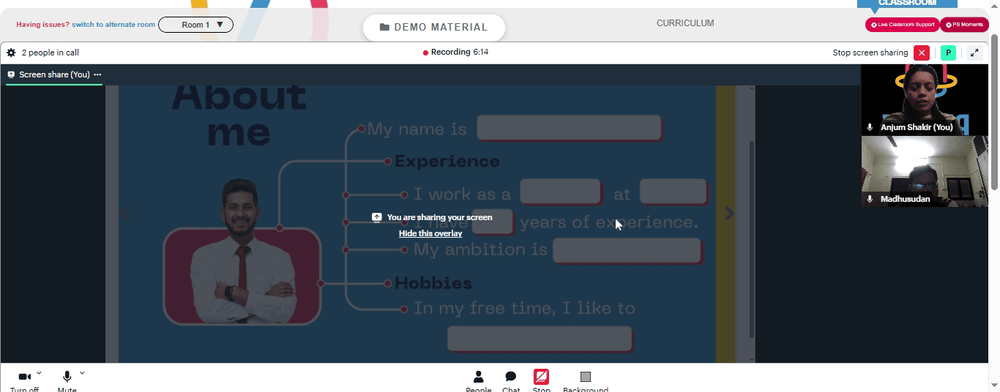Click mic icon on Anjum Shakir's tile

click(x=870, y=127)
